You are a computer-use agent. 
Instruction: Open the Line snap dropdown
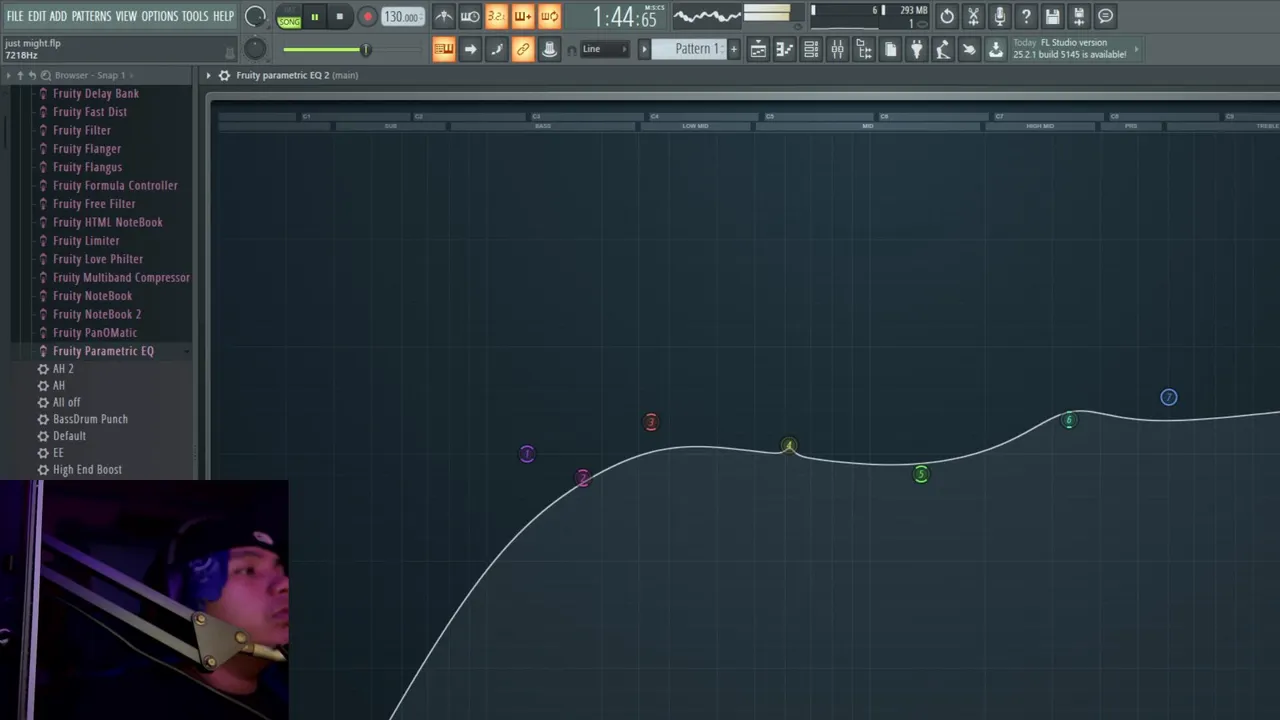pos(605,49)
